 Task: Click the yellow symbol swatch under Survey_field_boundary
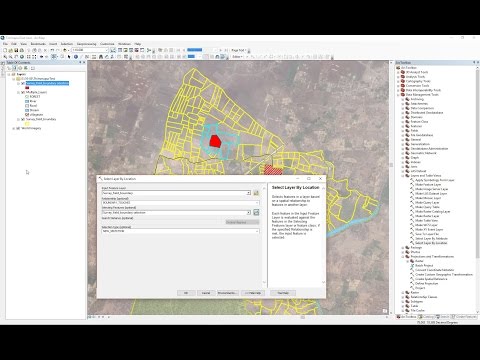coord(27,124)
